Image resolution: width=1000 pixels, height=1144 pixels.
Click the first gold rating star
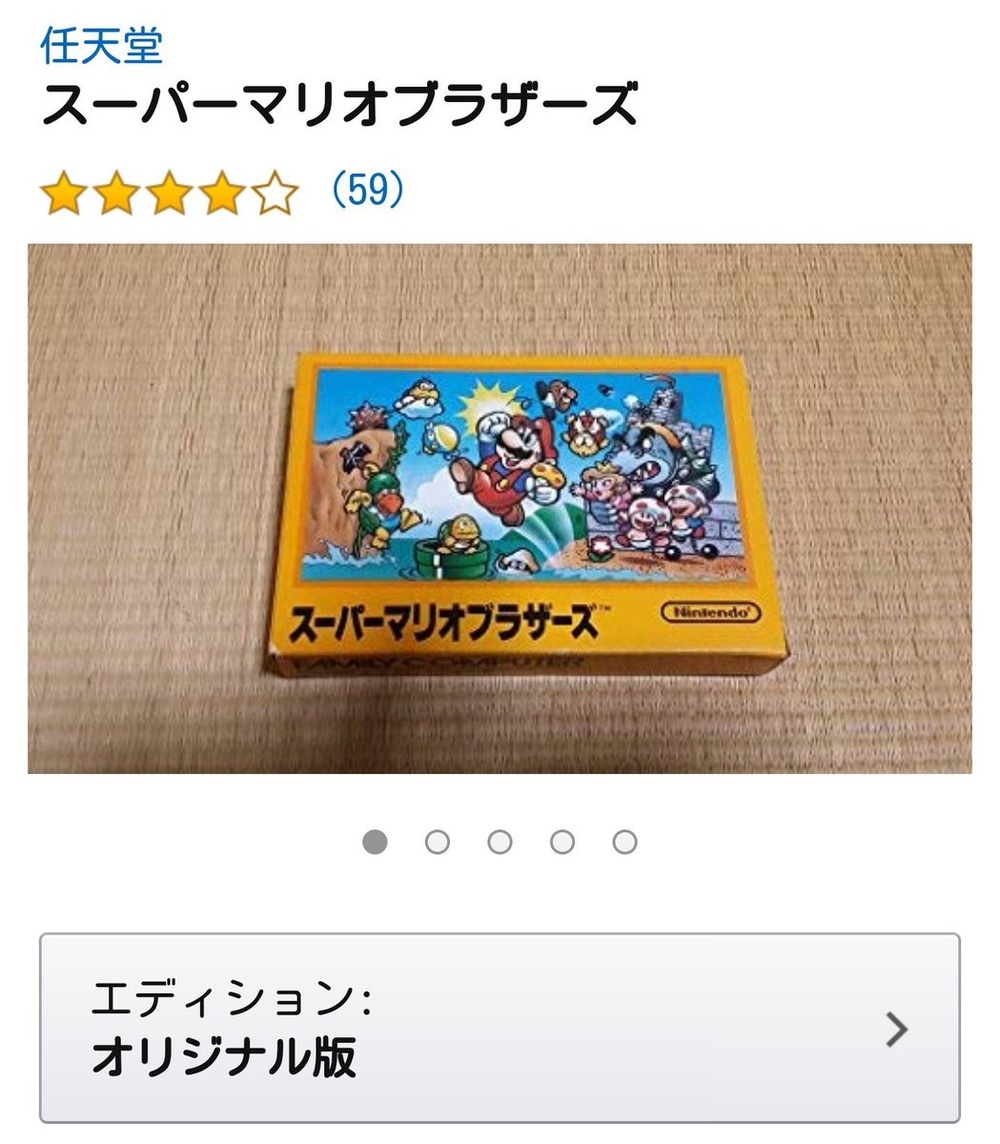(64, 193)
